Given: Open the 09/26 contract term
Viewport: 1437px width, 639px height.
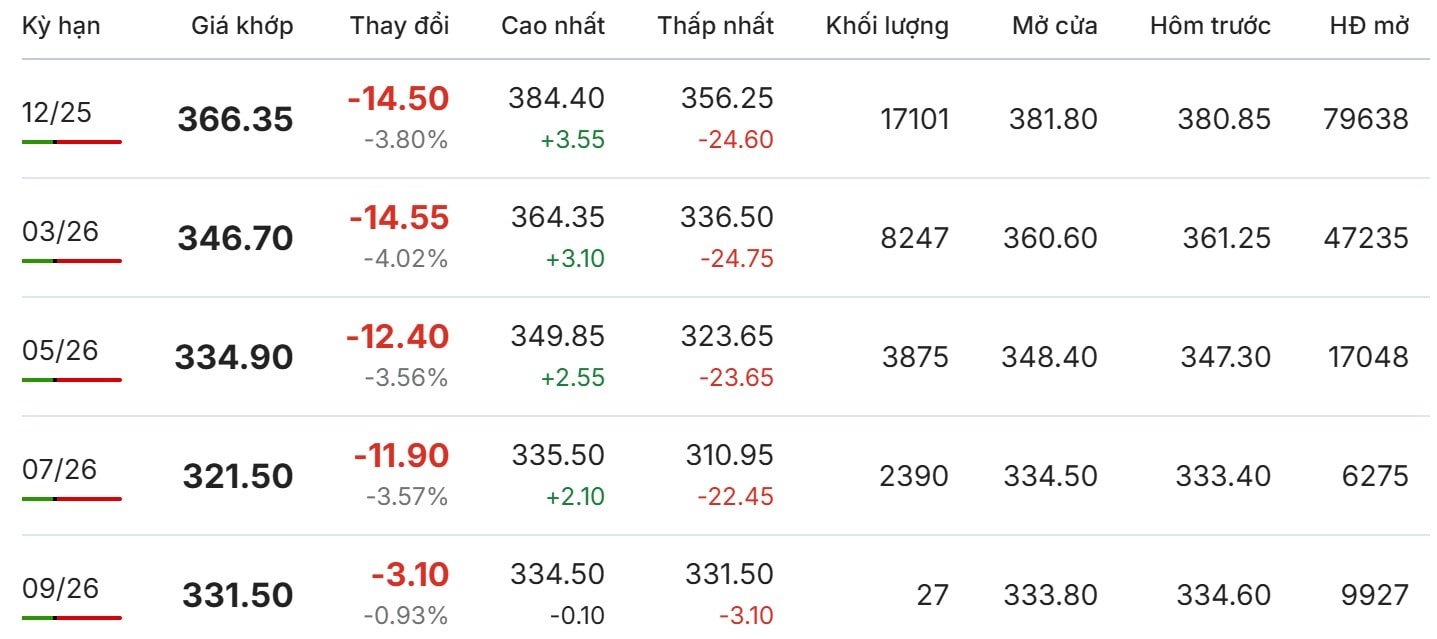Looking at the screenshot, I should point(60,588).
